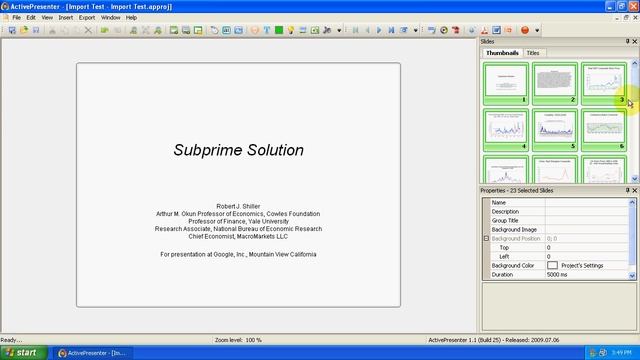Screen dimensions: 640x360
Task: Click the ActivePresenter taskbar button
Action: (93, 353)
